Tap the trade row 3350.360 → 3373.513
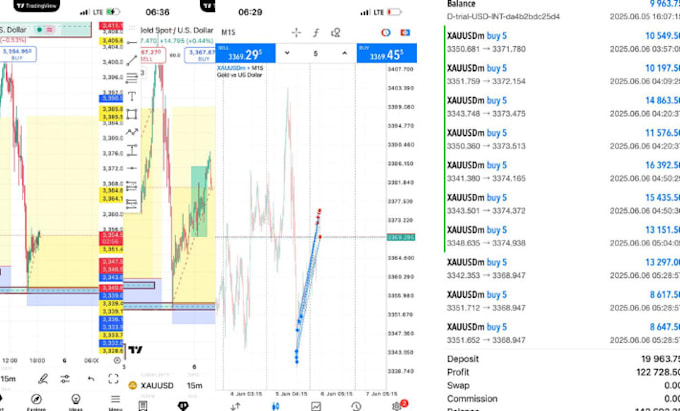Screen dimensions: 680x411 [x=563, y=139]
